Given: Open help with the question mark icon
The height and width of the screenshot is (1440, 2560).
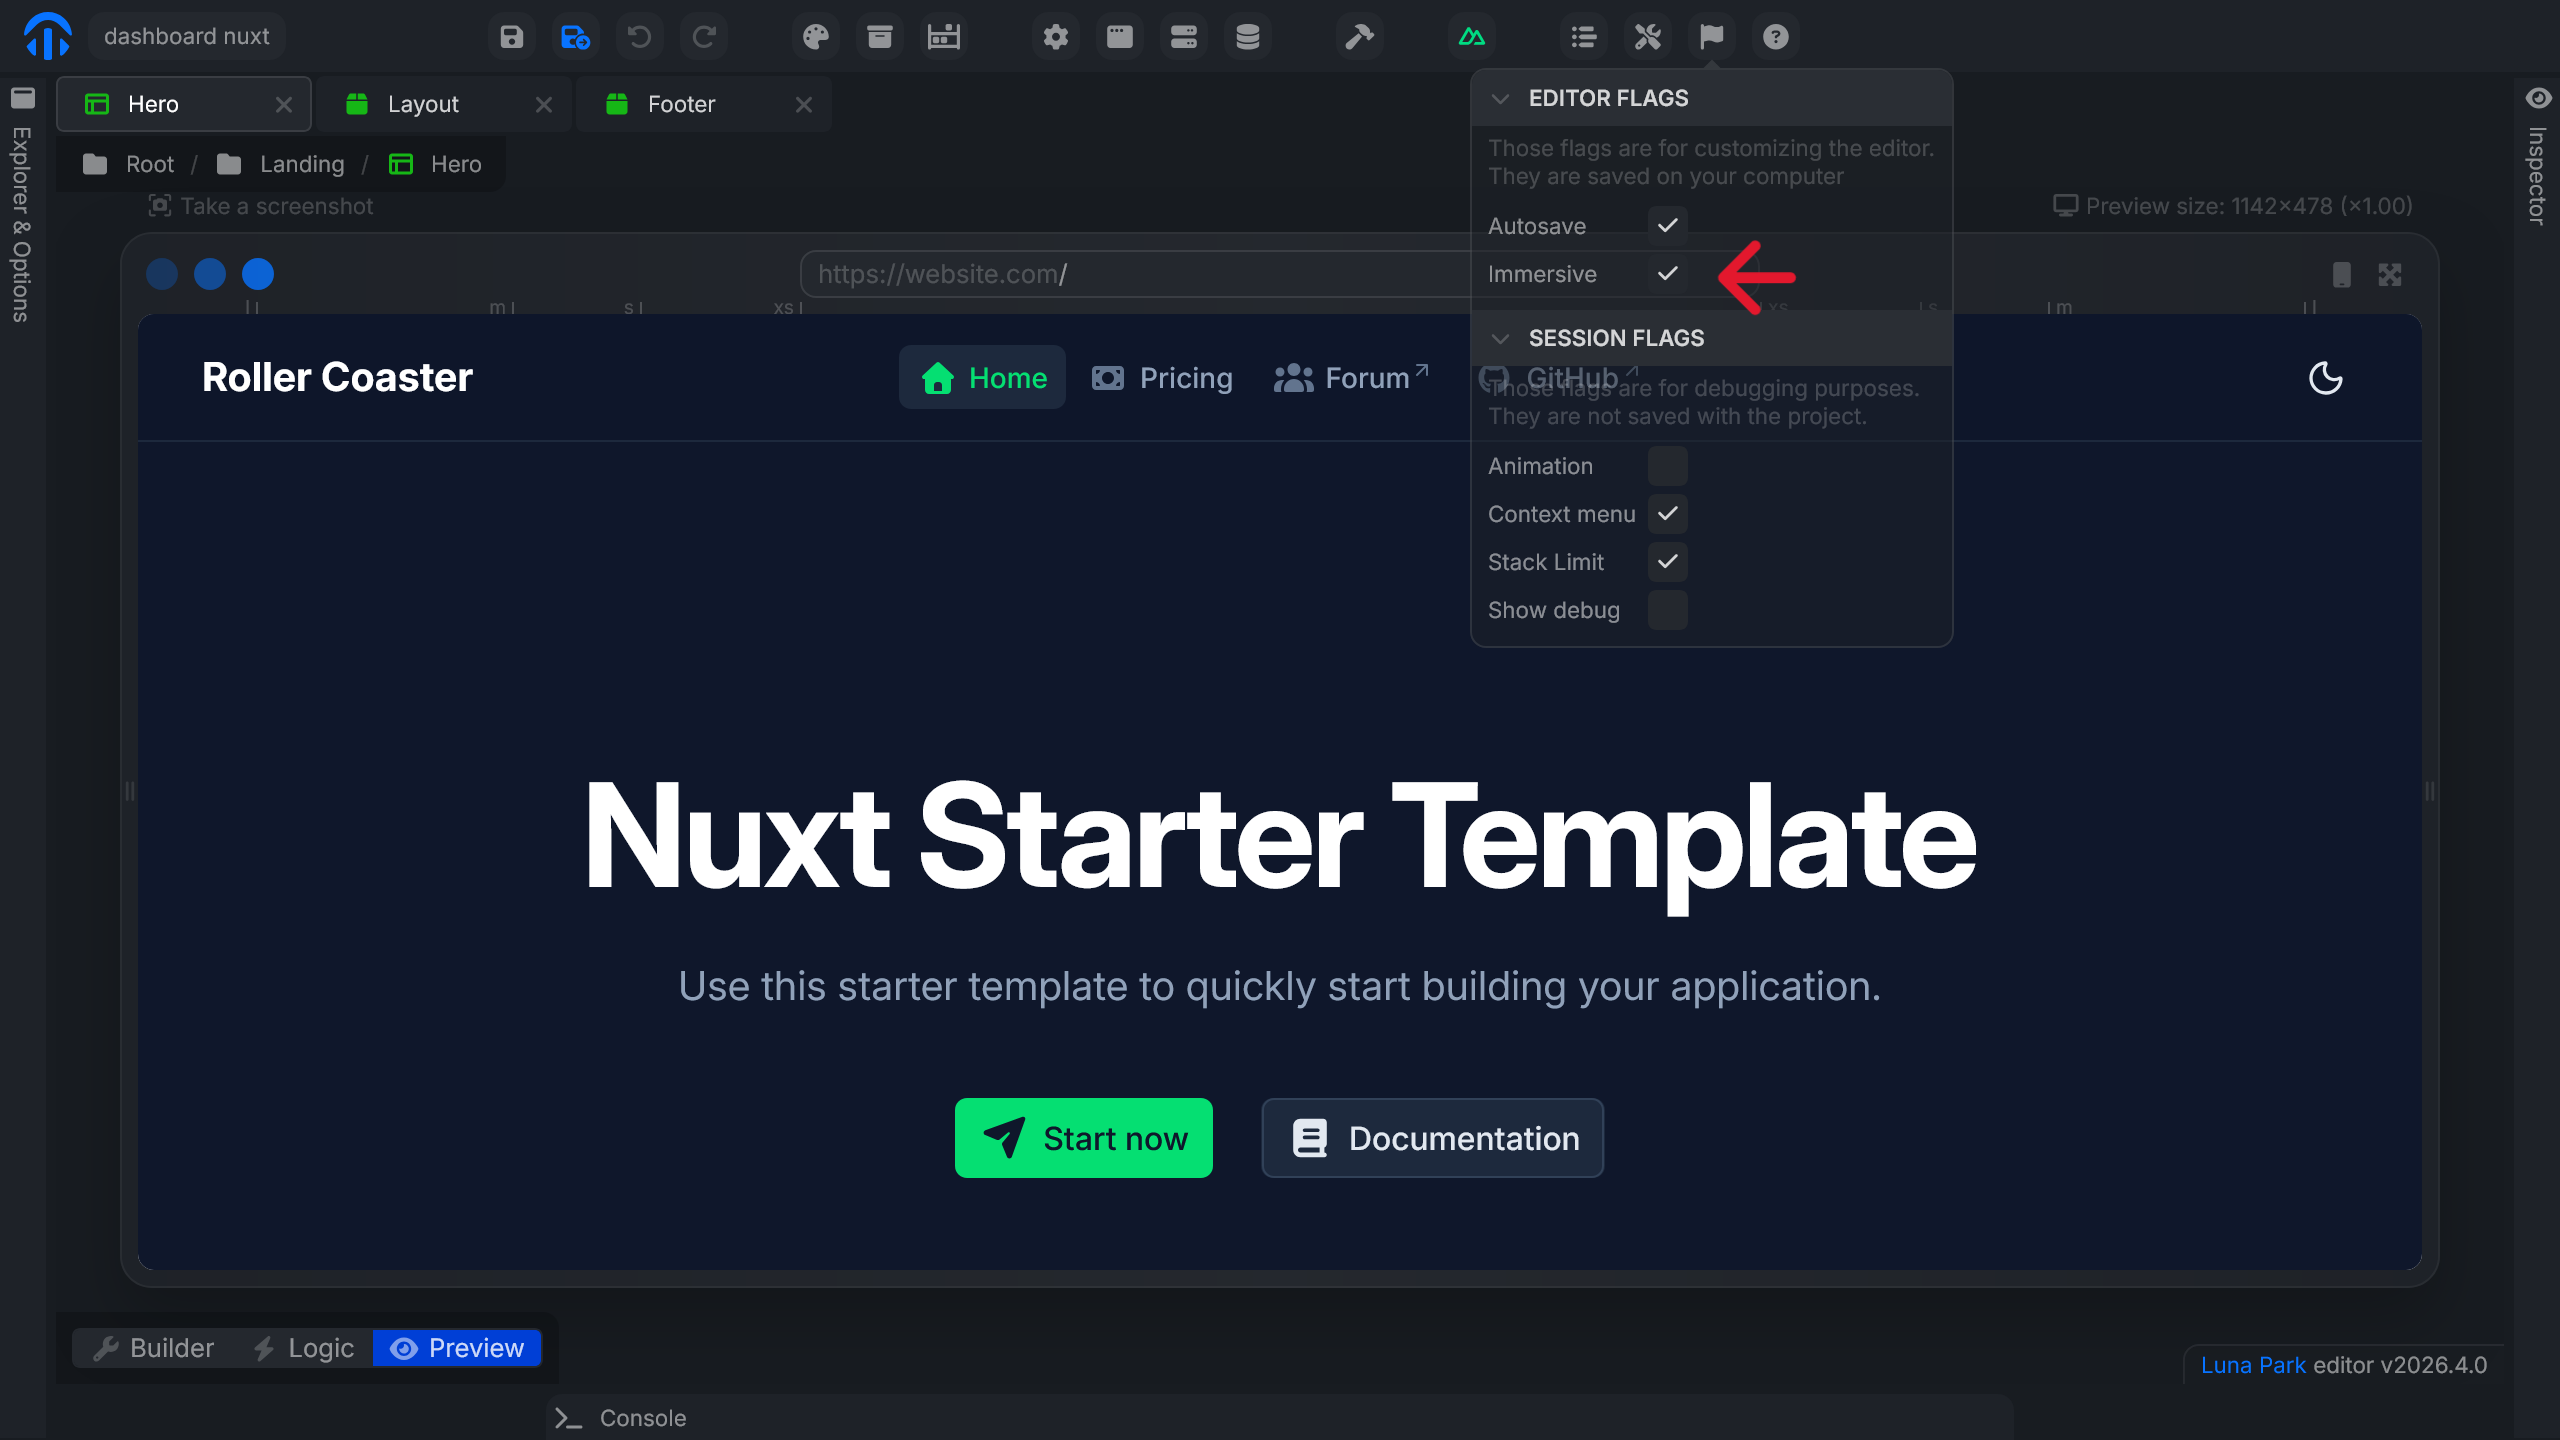Looking at the screenshot, I should pos(1776,37).
